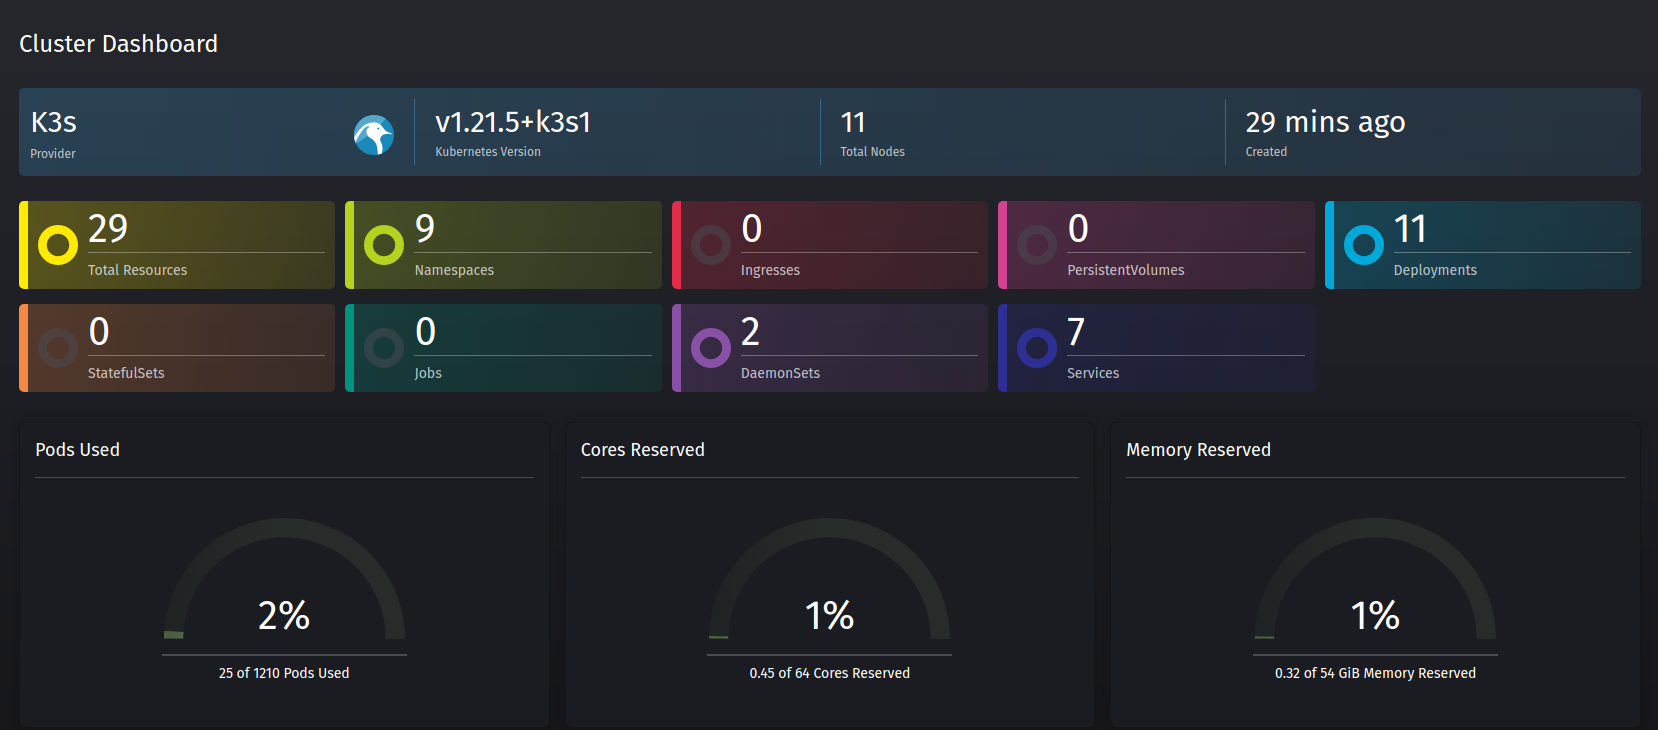Click the '25 of 1210 Pods Used' text
This screenshot has width=1658, height=730.
[284, 673]
